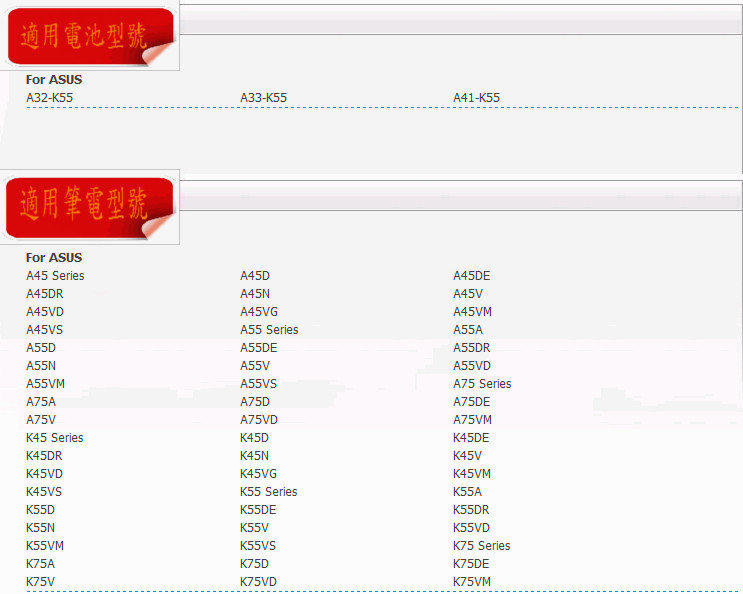Choose K45 Series from the list
The height and width of the screenshot is (594, 743).
coord(54,438)
